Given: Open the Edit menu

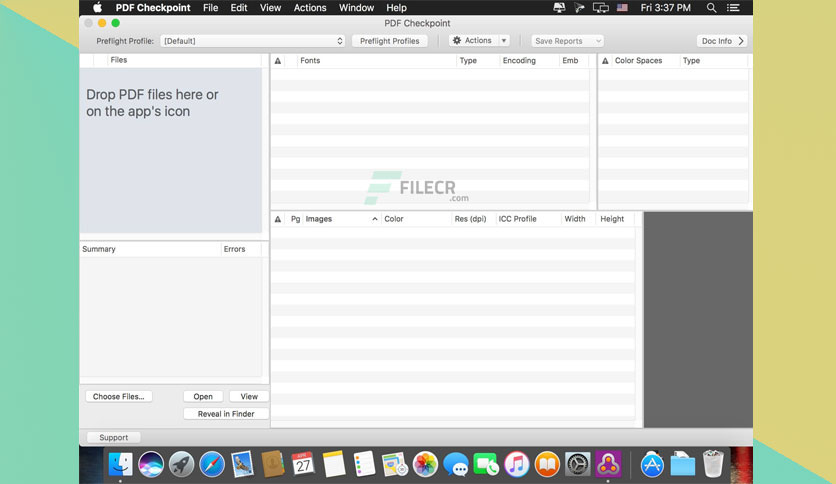Looking at the screenshot, I should pyautogui.click(x=238, y=7).
